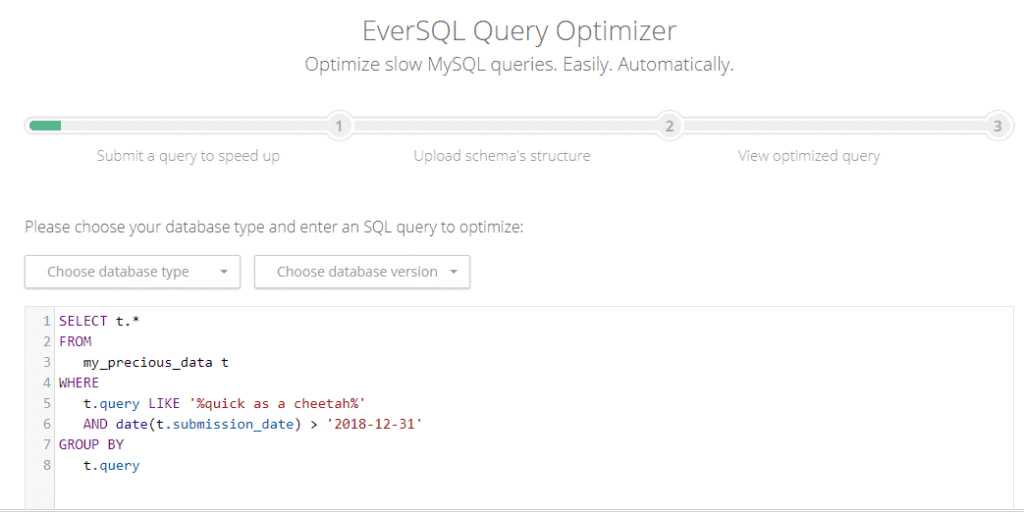Click step 3 circle in progress bar
The width and height of the screenshot is (1024, 512).
[997, 125]
